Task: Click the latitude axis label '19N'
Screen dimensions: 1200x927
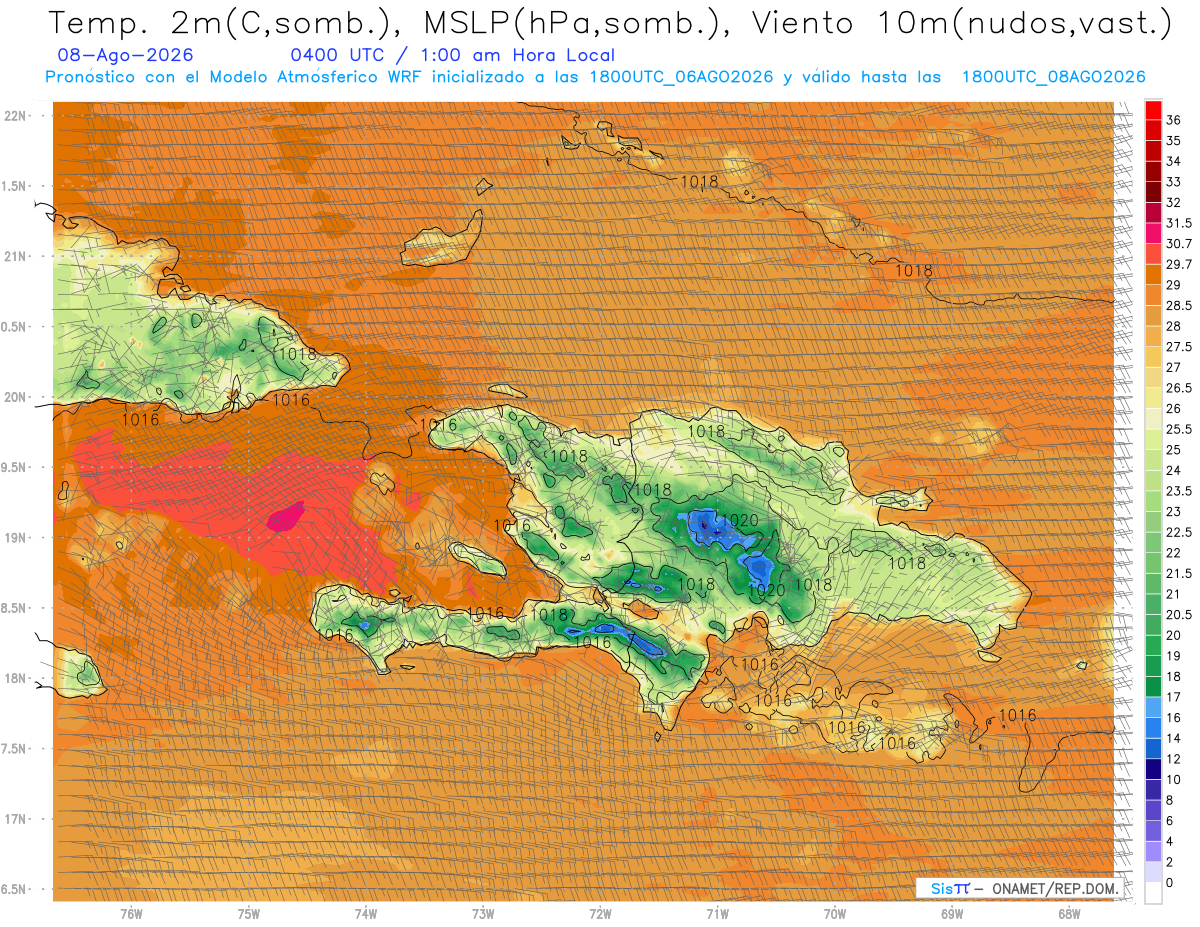Action: [x=15, y=538]
